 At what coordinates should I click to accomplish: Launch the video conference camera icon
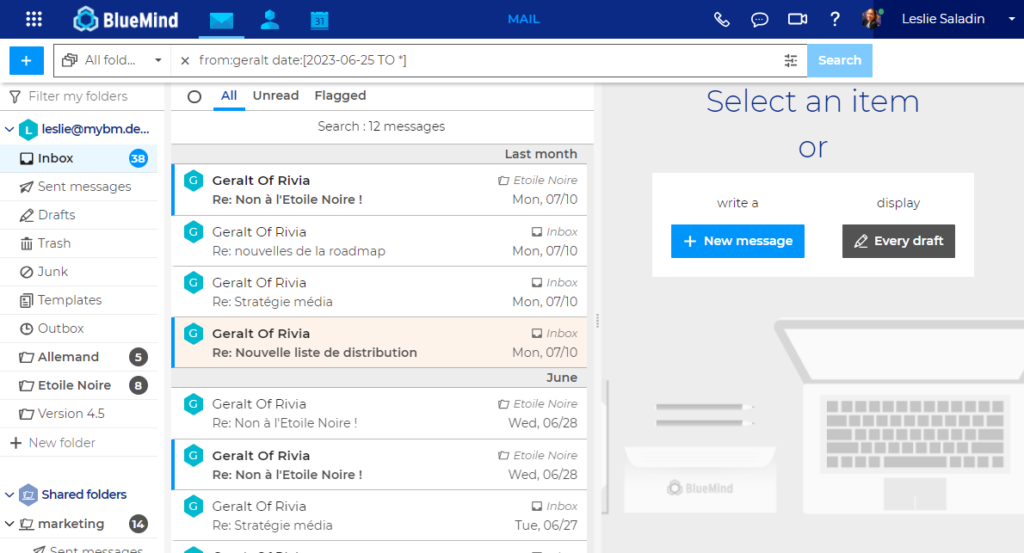797,19
